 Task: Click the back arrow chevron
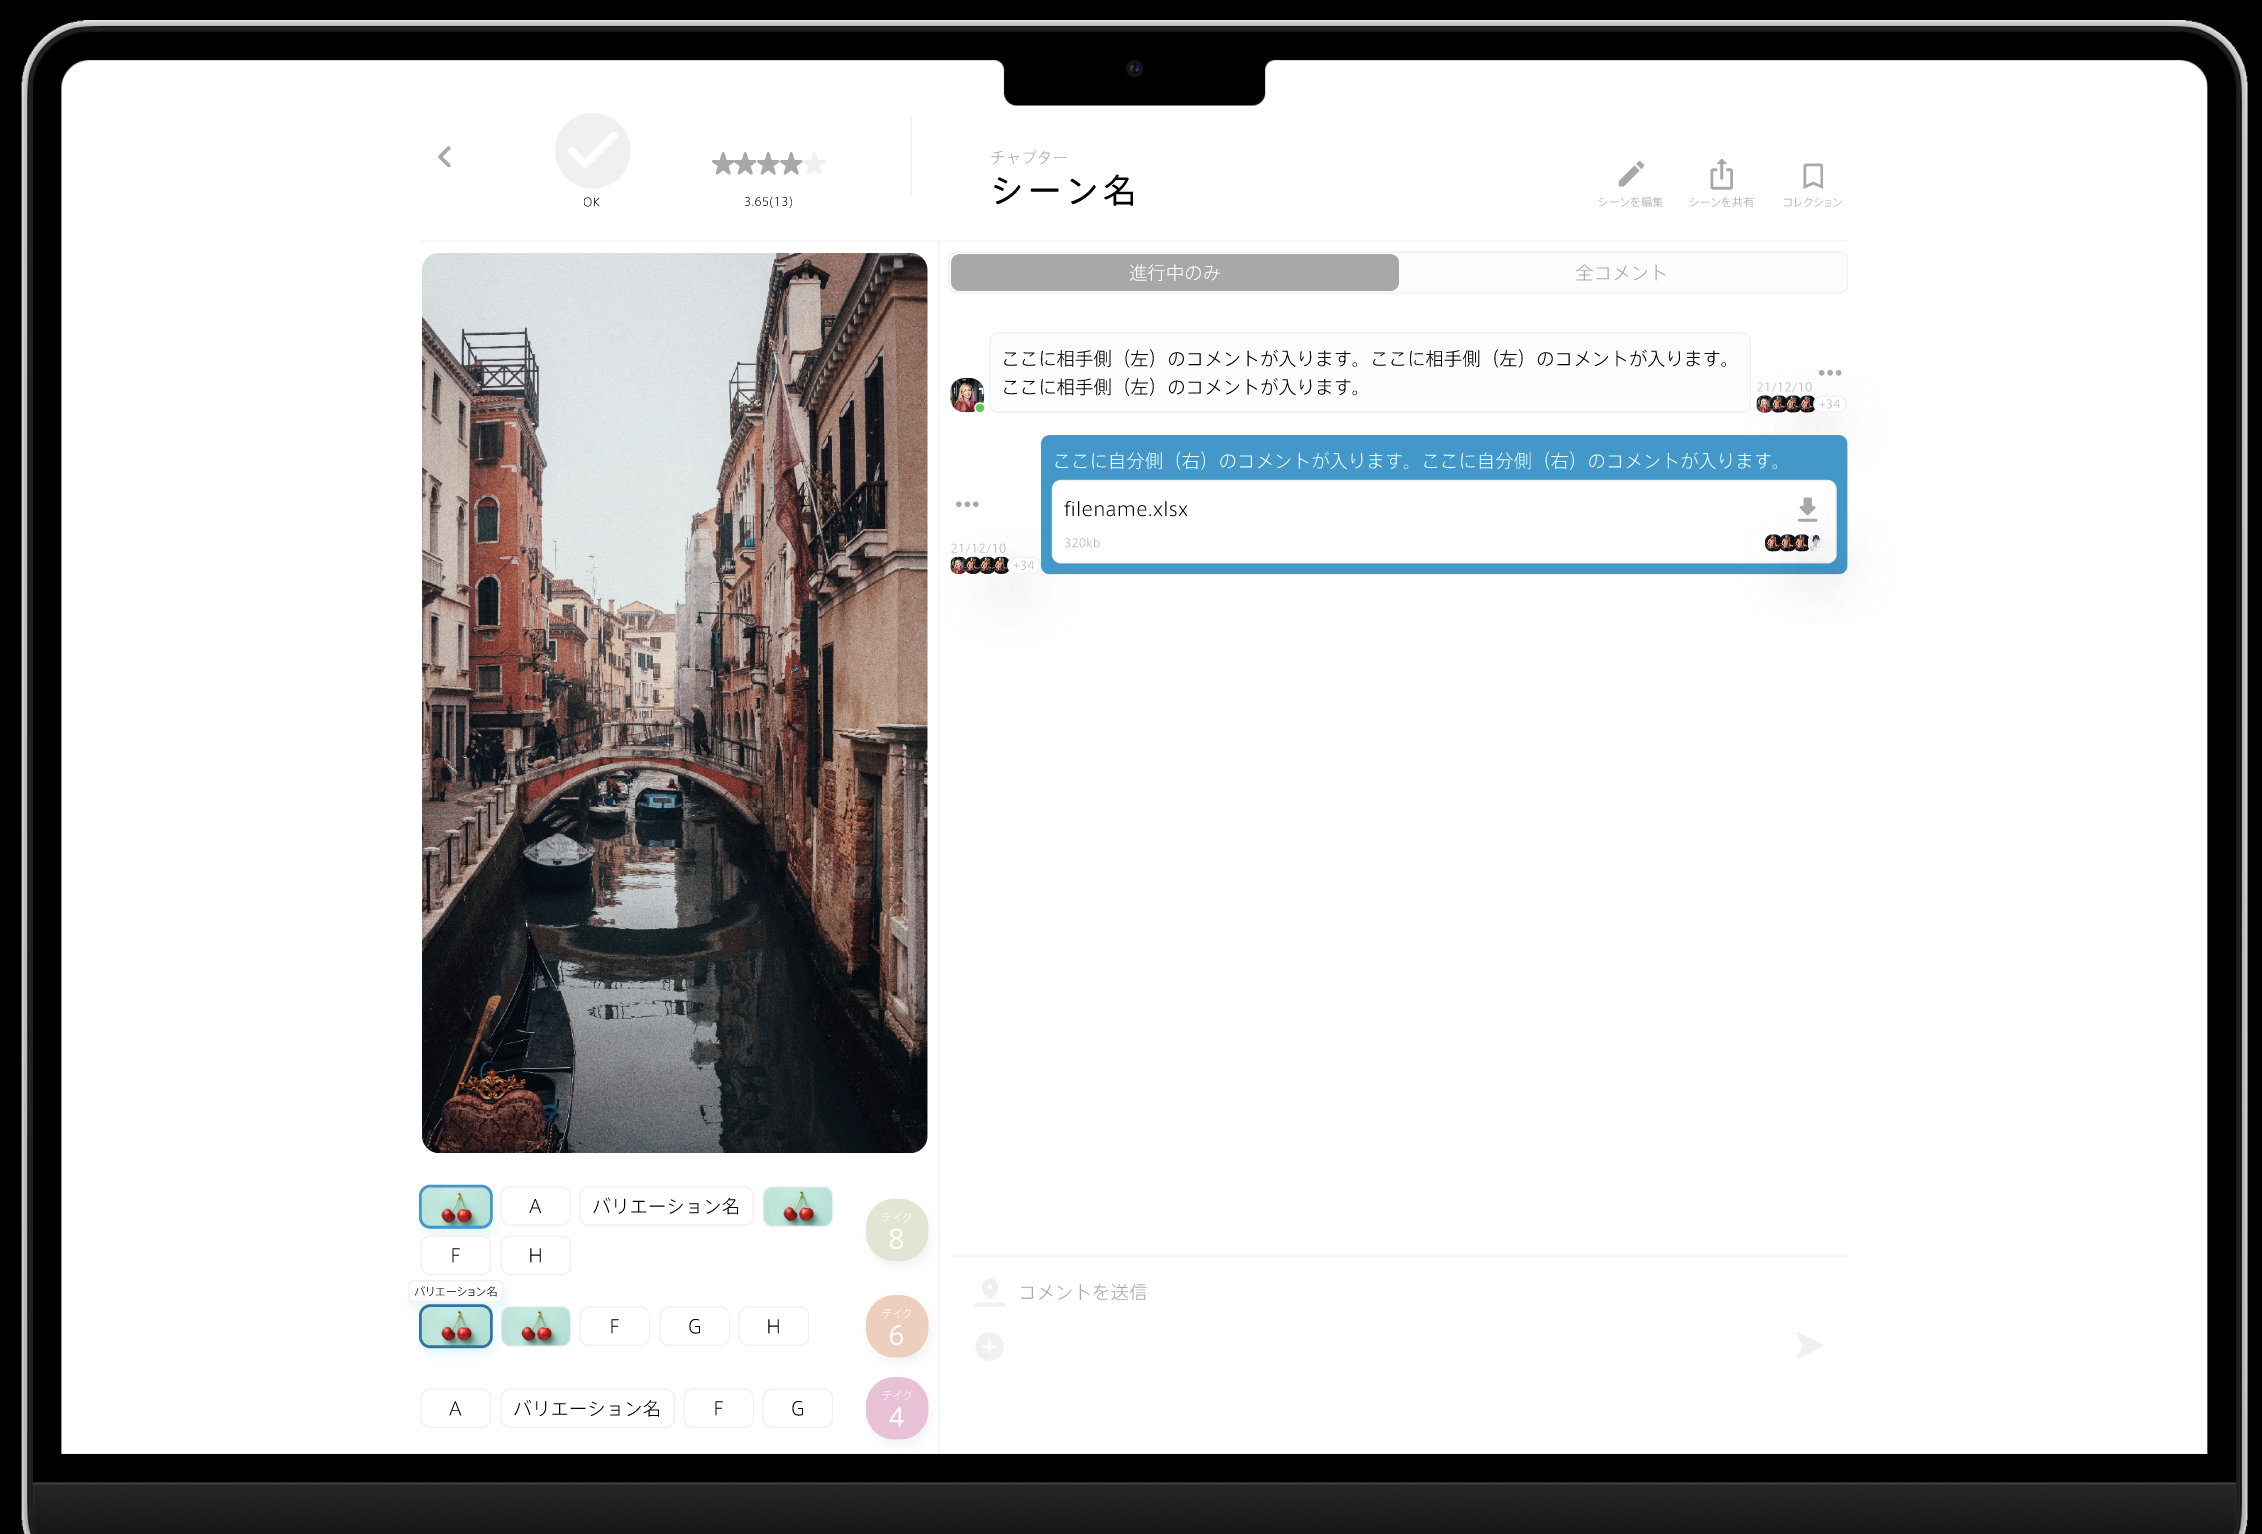pyautogui.click(x=445, y=157)
